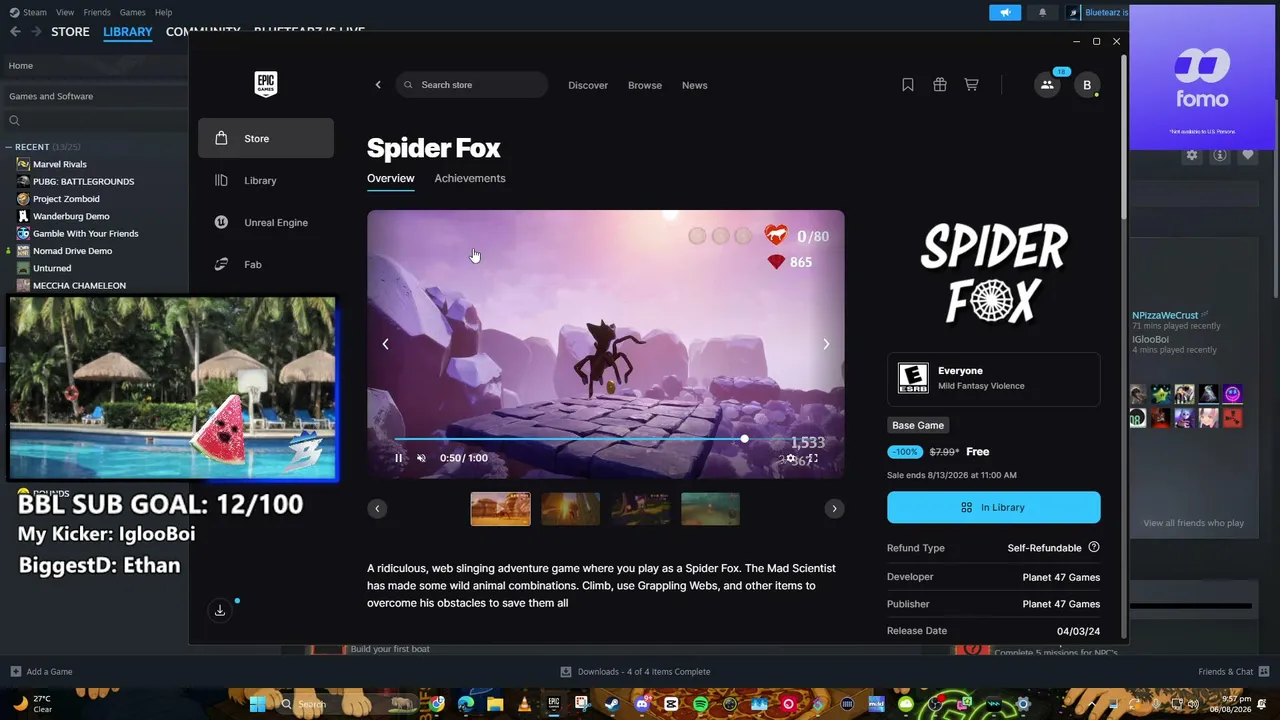
Task: Go back in Steam navigation
Action: 14,32
